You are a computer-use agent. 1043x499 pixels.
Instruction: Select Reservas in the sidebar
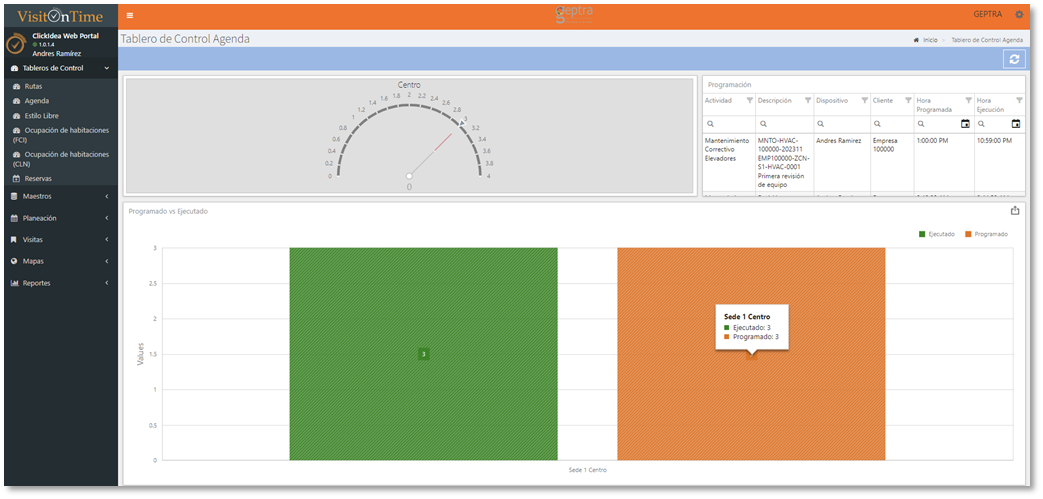pos(38,178)
